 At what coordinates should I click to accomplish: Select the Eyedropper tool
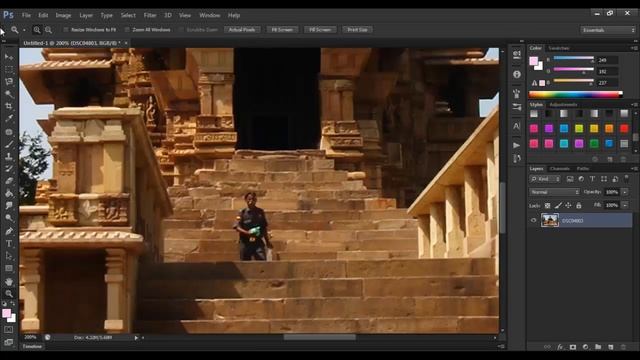click(9, 119)
